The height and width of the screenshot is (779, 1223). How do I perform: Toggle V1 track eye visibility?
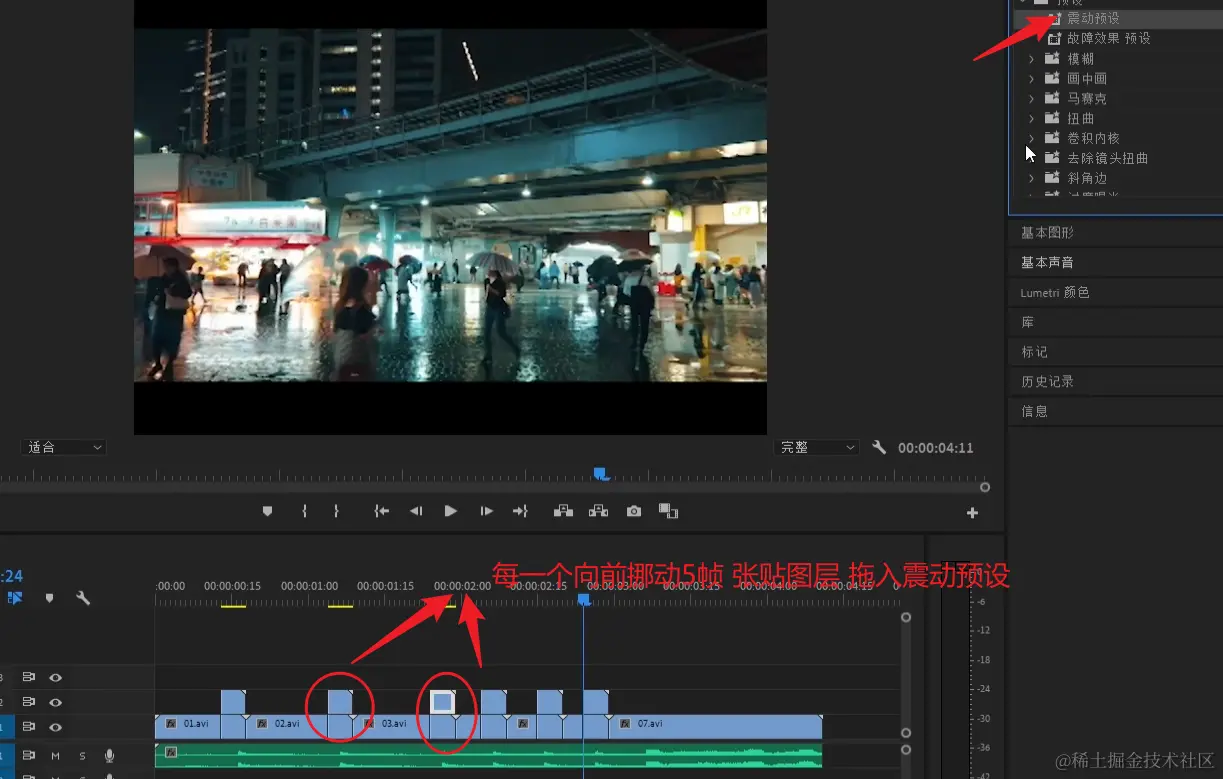click(x=56, y=727)
